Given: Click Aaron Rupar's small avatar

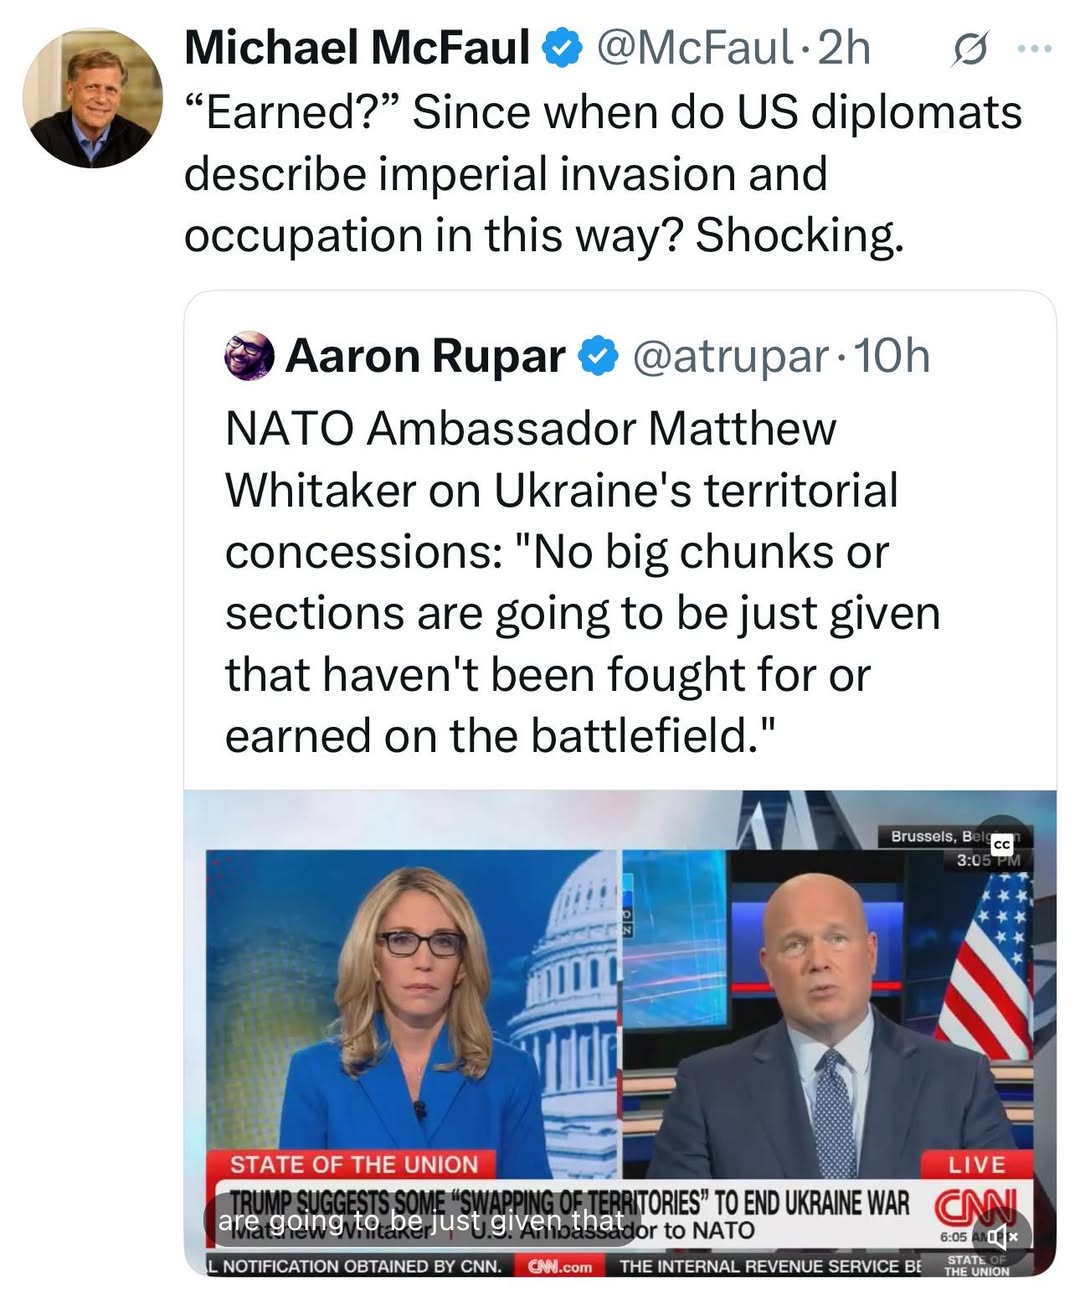Looking at the screenshot, I should (x=249, y=356).
